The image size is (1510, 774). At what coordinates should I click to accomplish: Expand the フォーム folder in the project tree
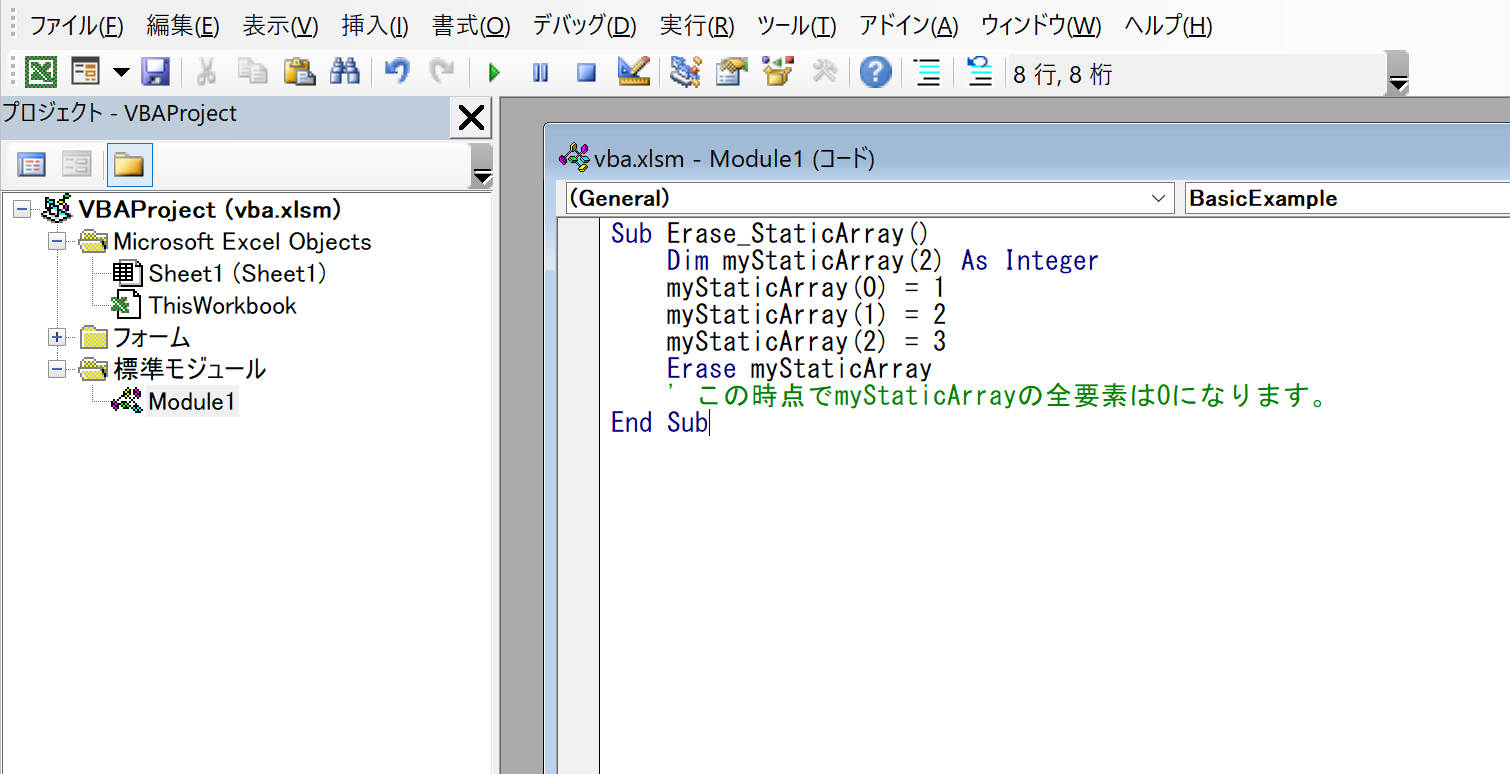[x=57, y=337]
